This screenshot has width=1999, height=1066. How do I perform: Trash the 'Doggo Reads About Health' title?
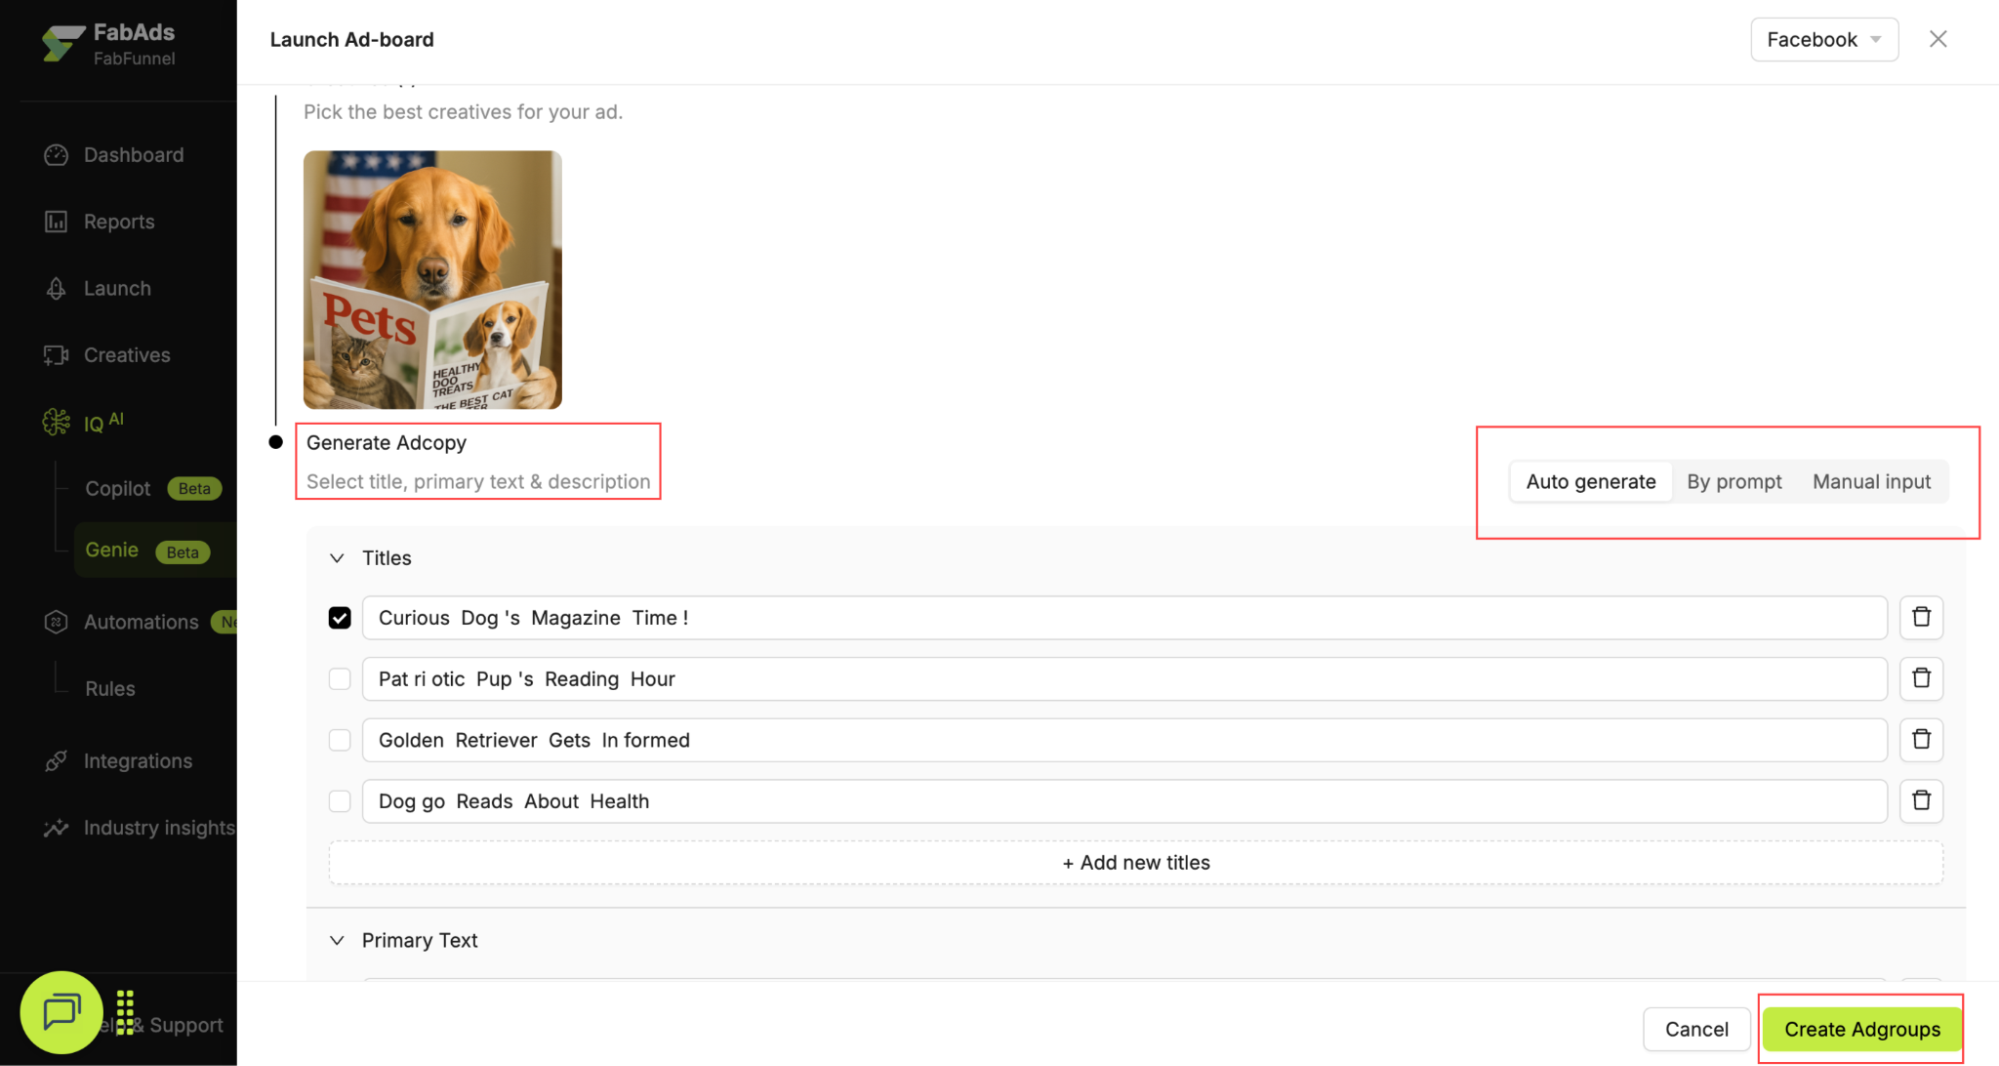[x=1920, y=800]
